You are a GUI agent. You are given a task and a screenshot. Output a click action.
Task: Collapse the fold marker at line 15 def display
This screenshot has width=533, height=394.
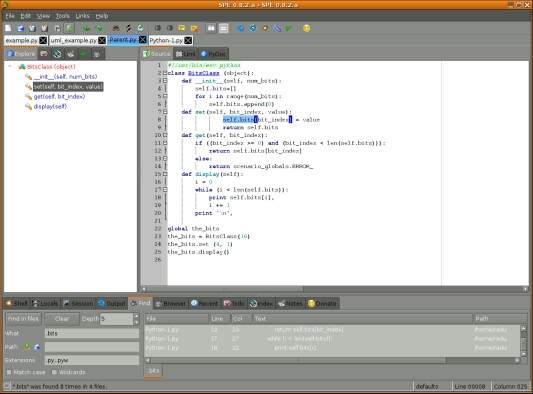[x=165, y=174]
